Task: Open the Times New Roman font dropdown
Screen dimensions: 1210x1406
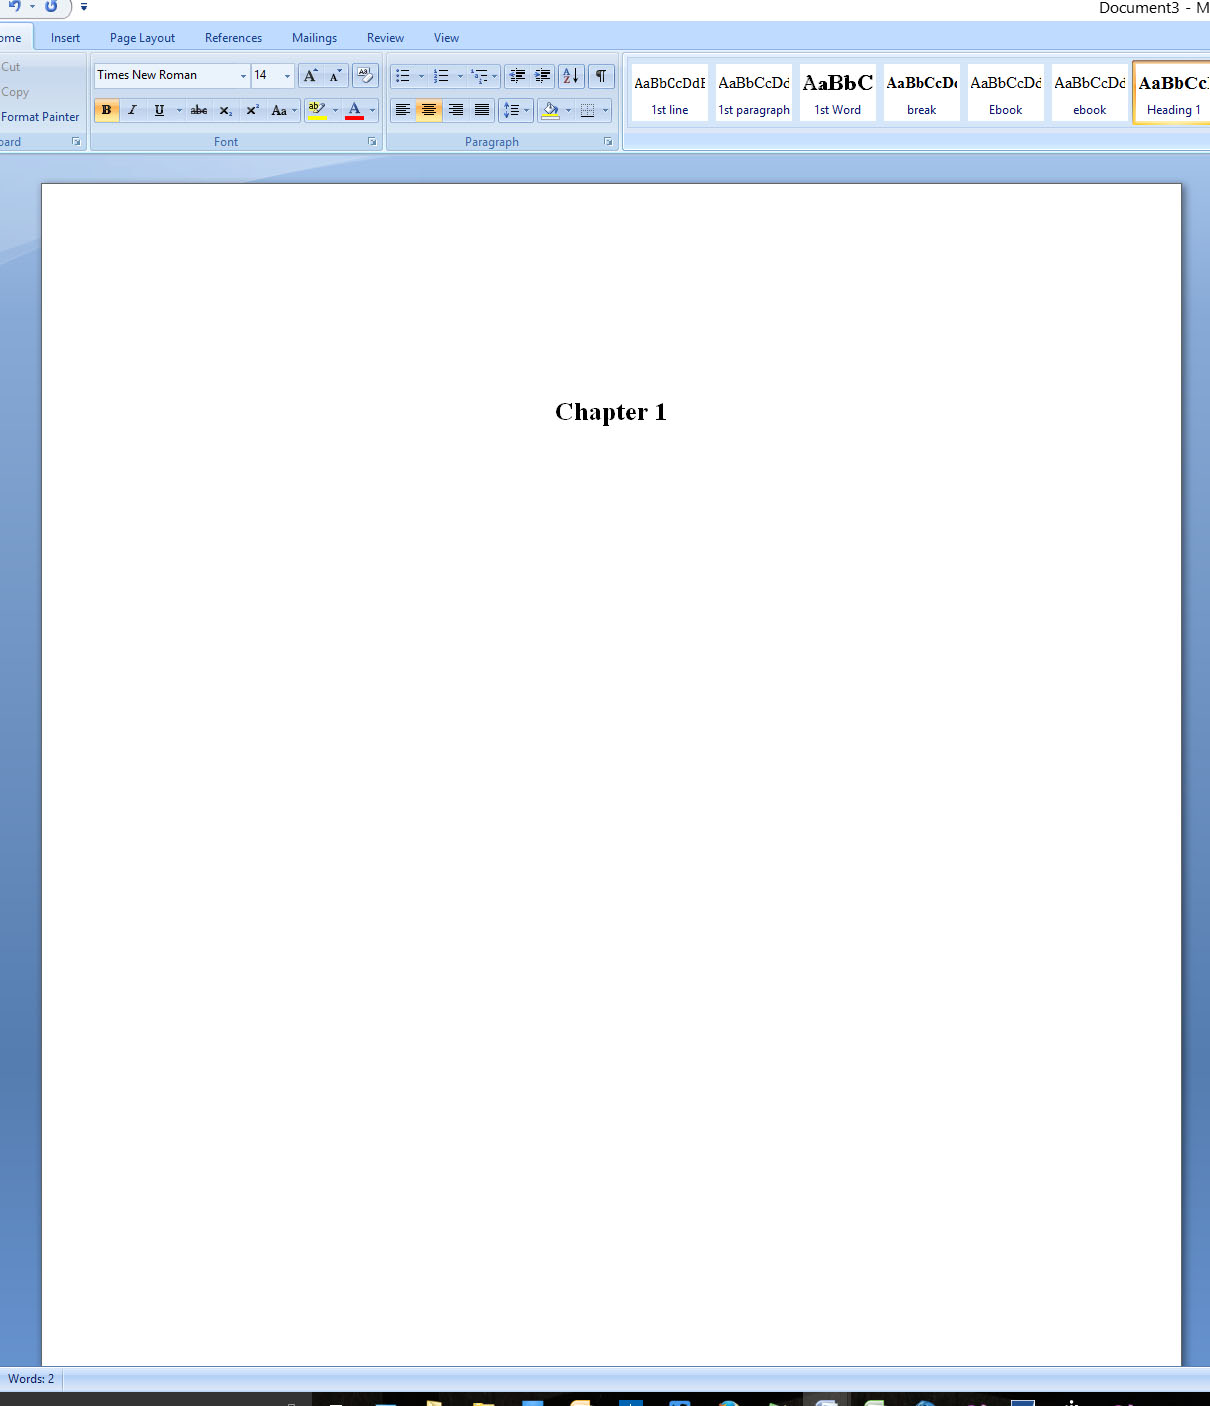Action: tap(243, 76)
